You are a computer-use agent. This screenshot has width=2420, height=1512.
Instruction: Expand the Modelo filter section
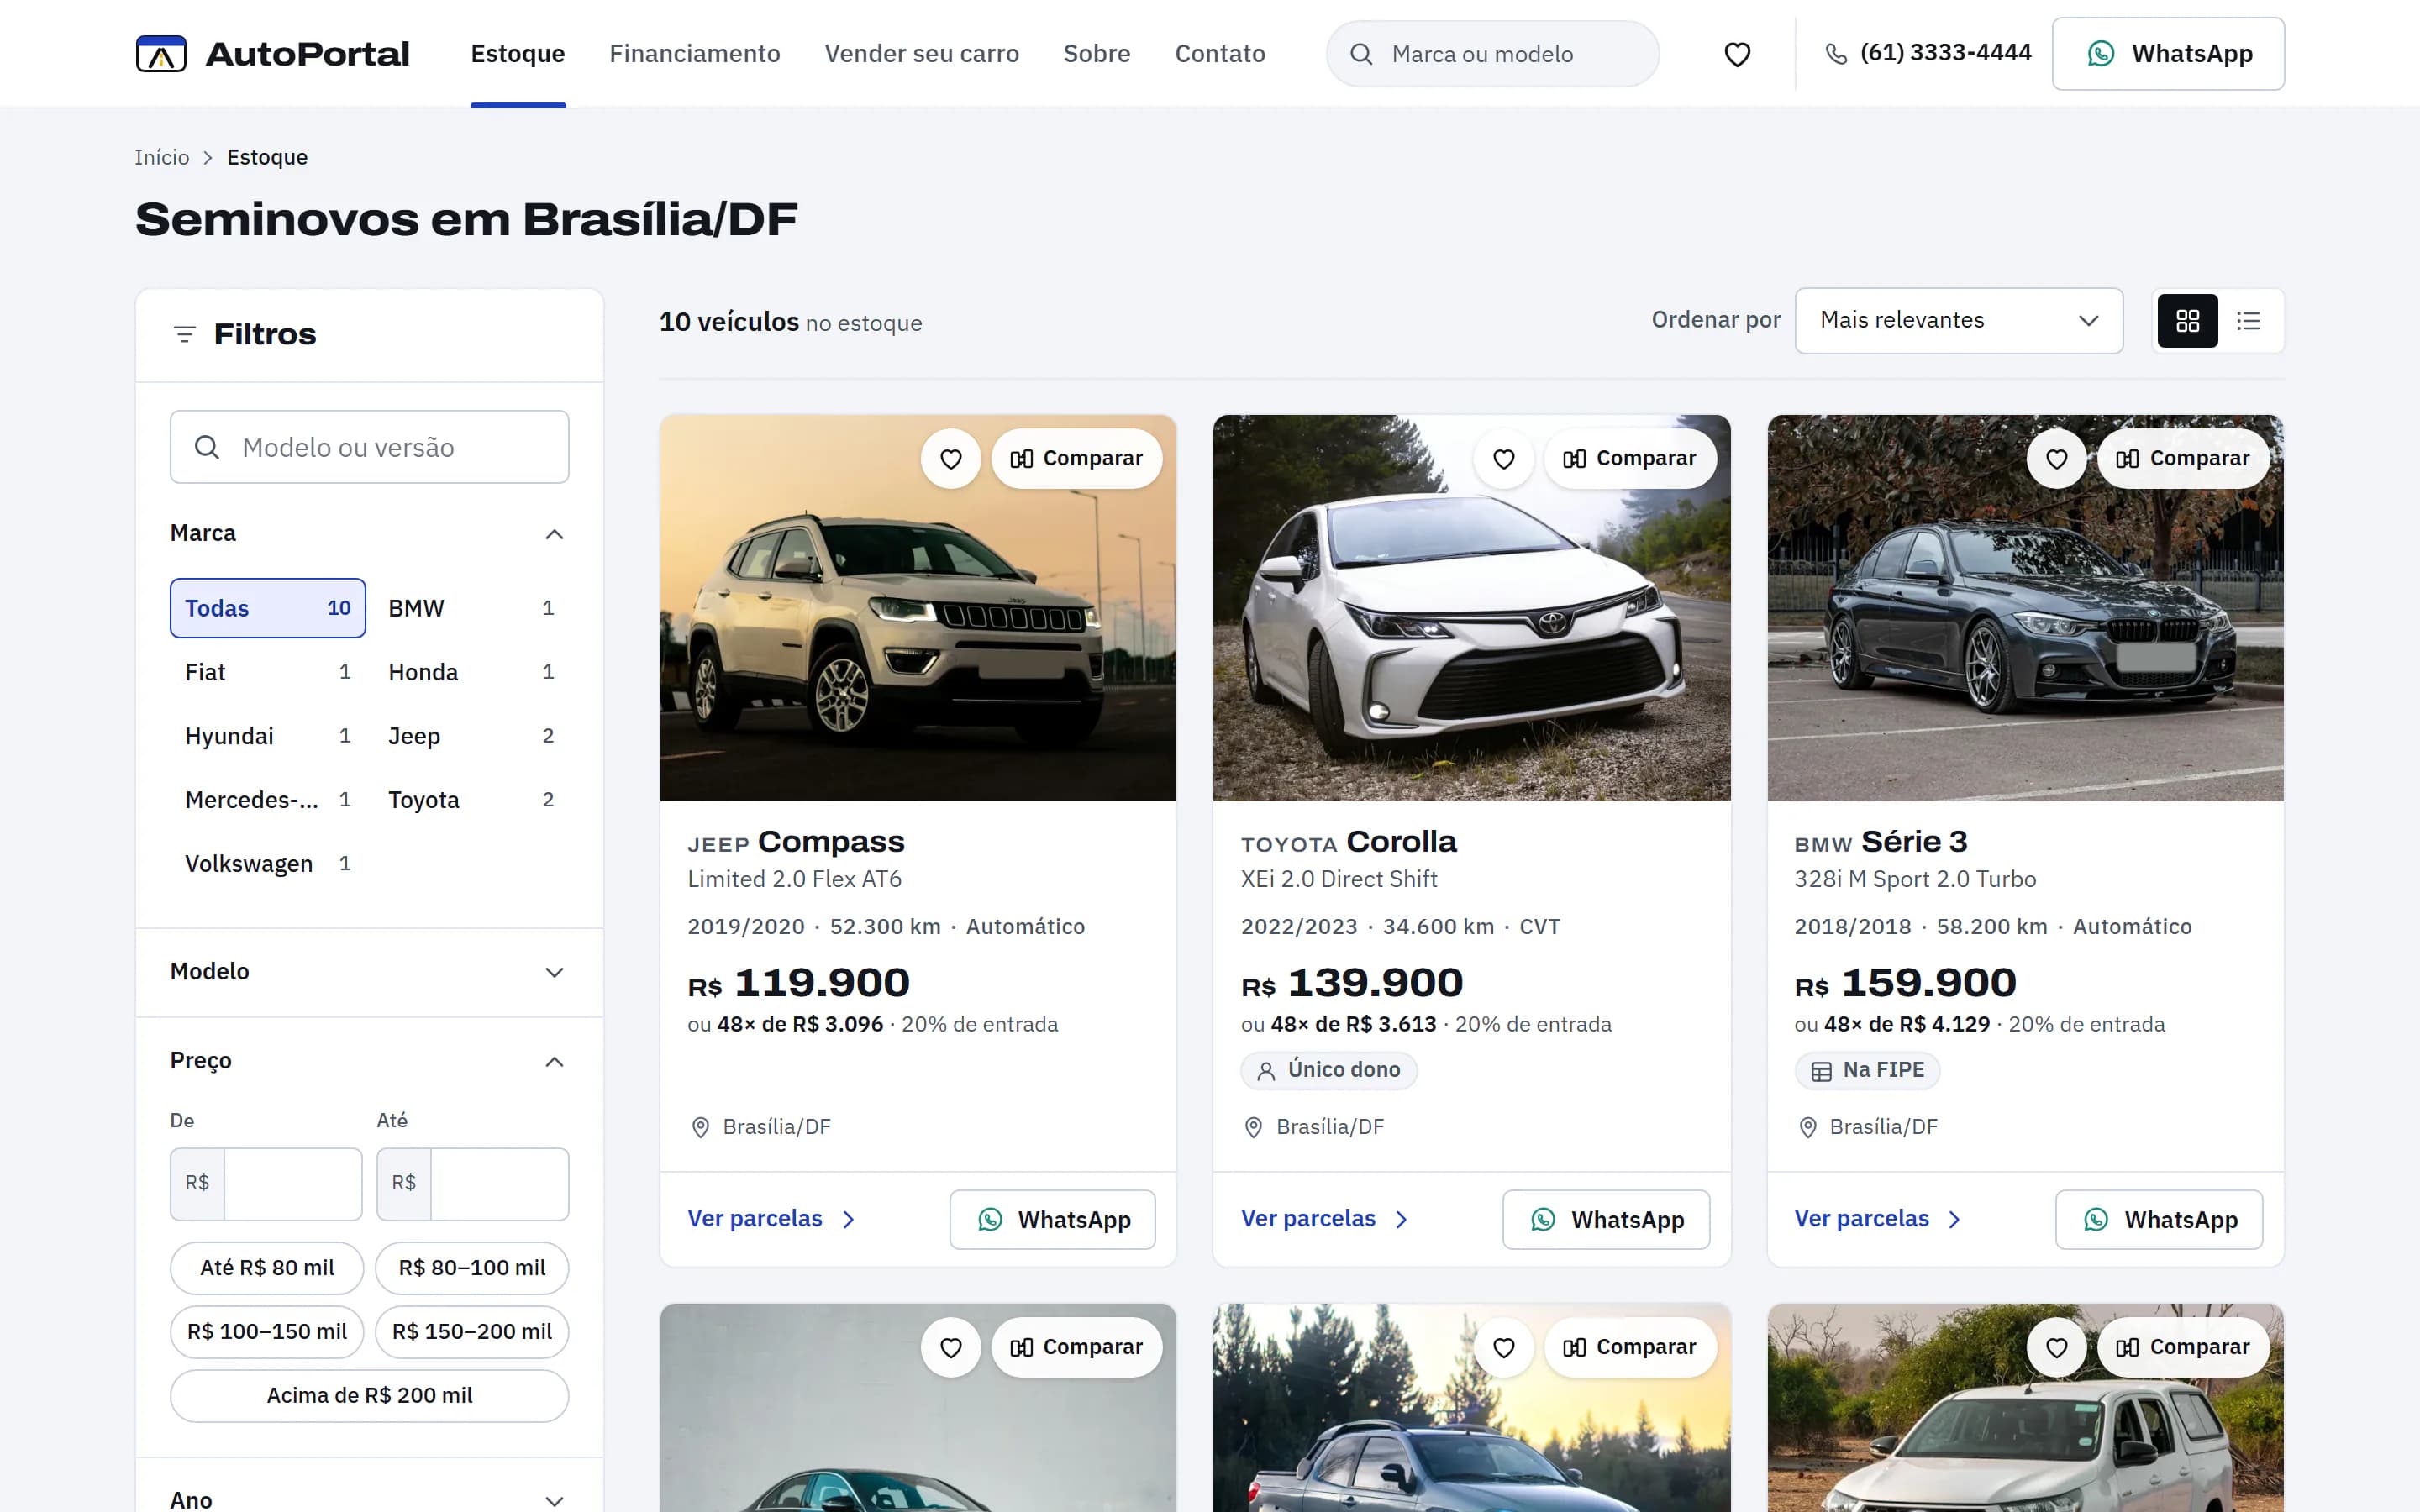tap(369, 972)
